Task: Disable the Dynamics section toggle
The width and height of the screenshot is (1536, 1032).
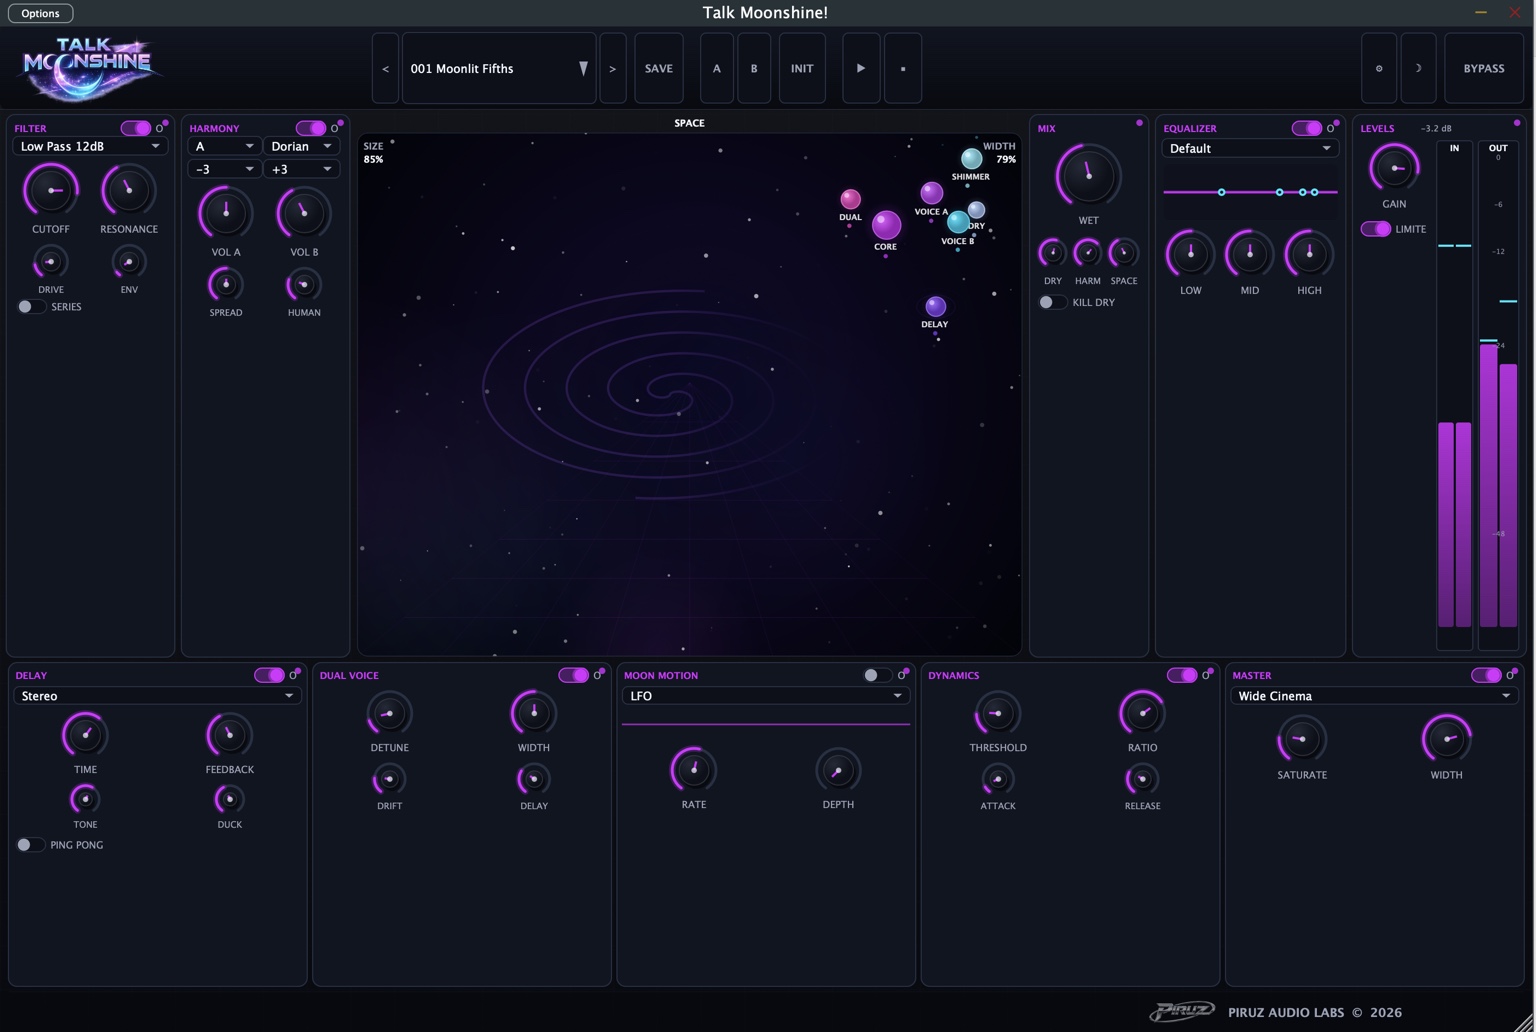Action: point(1182,675)
